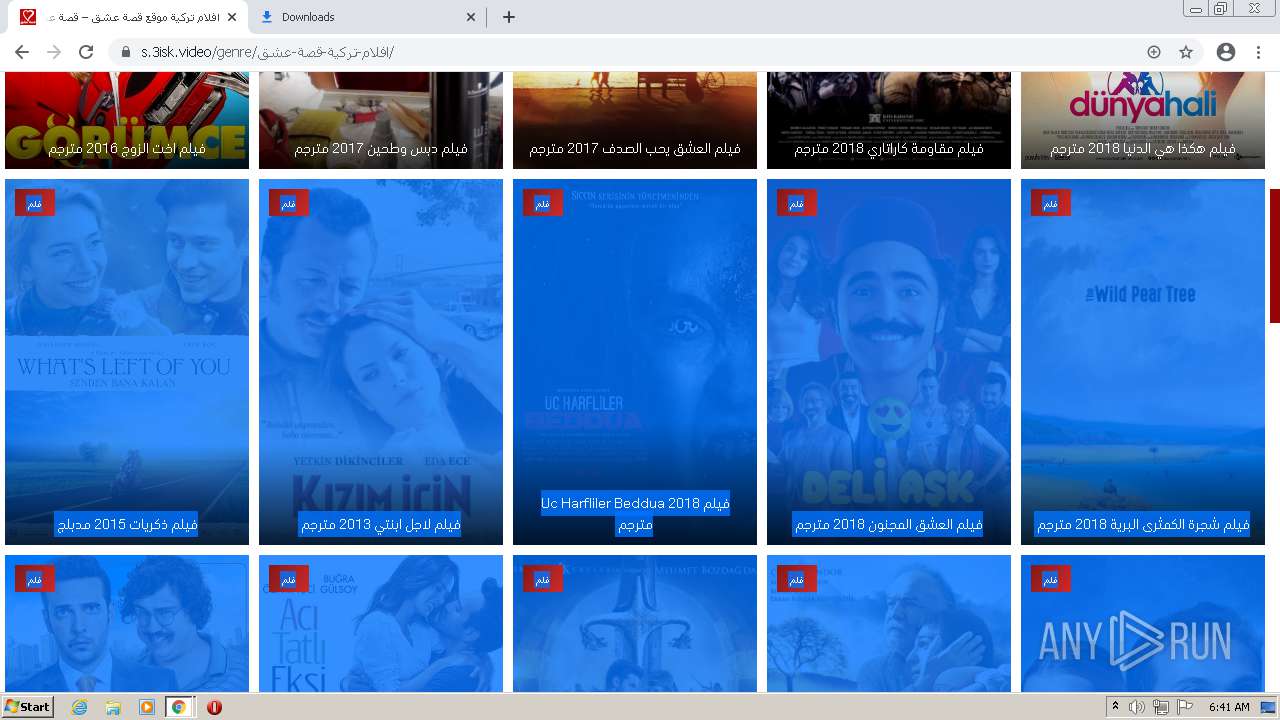This screenshot has height=720, width=1280.
Task: Click title فيلم دبس وطحين 2017 مترجم
Action: click(x=381, y=149)
